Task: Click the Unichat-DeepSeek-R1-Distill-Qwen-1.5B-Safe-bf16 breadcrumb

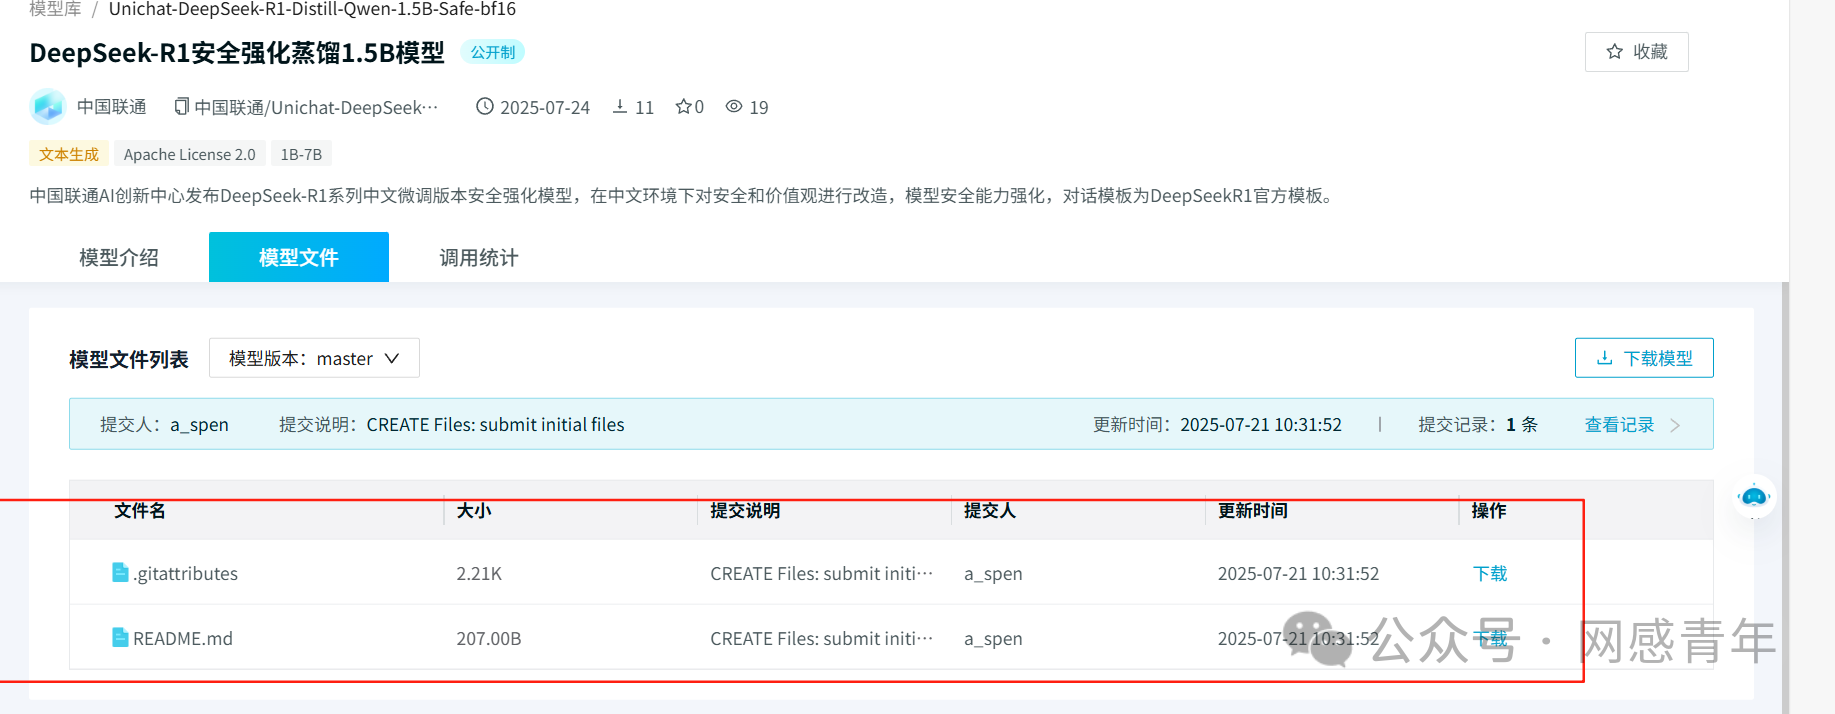Action: coord(312,9)
